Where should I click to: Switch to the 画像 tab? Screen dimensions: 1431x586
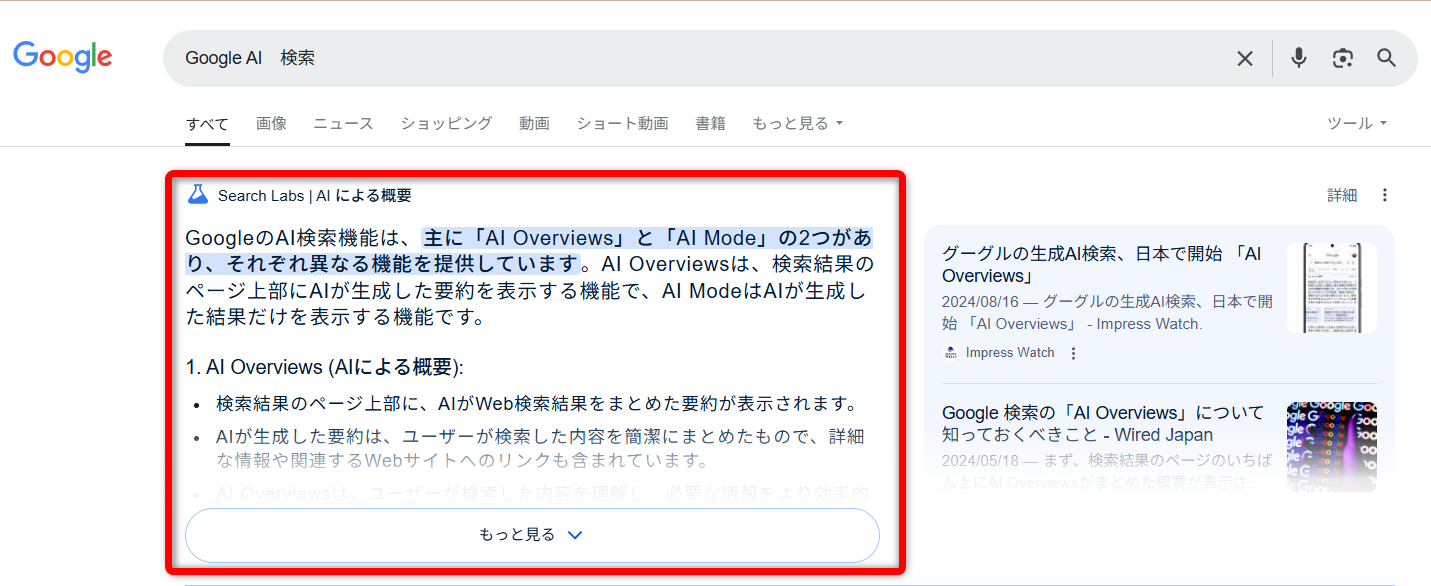pyautogui.click(x=271, y=123)
